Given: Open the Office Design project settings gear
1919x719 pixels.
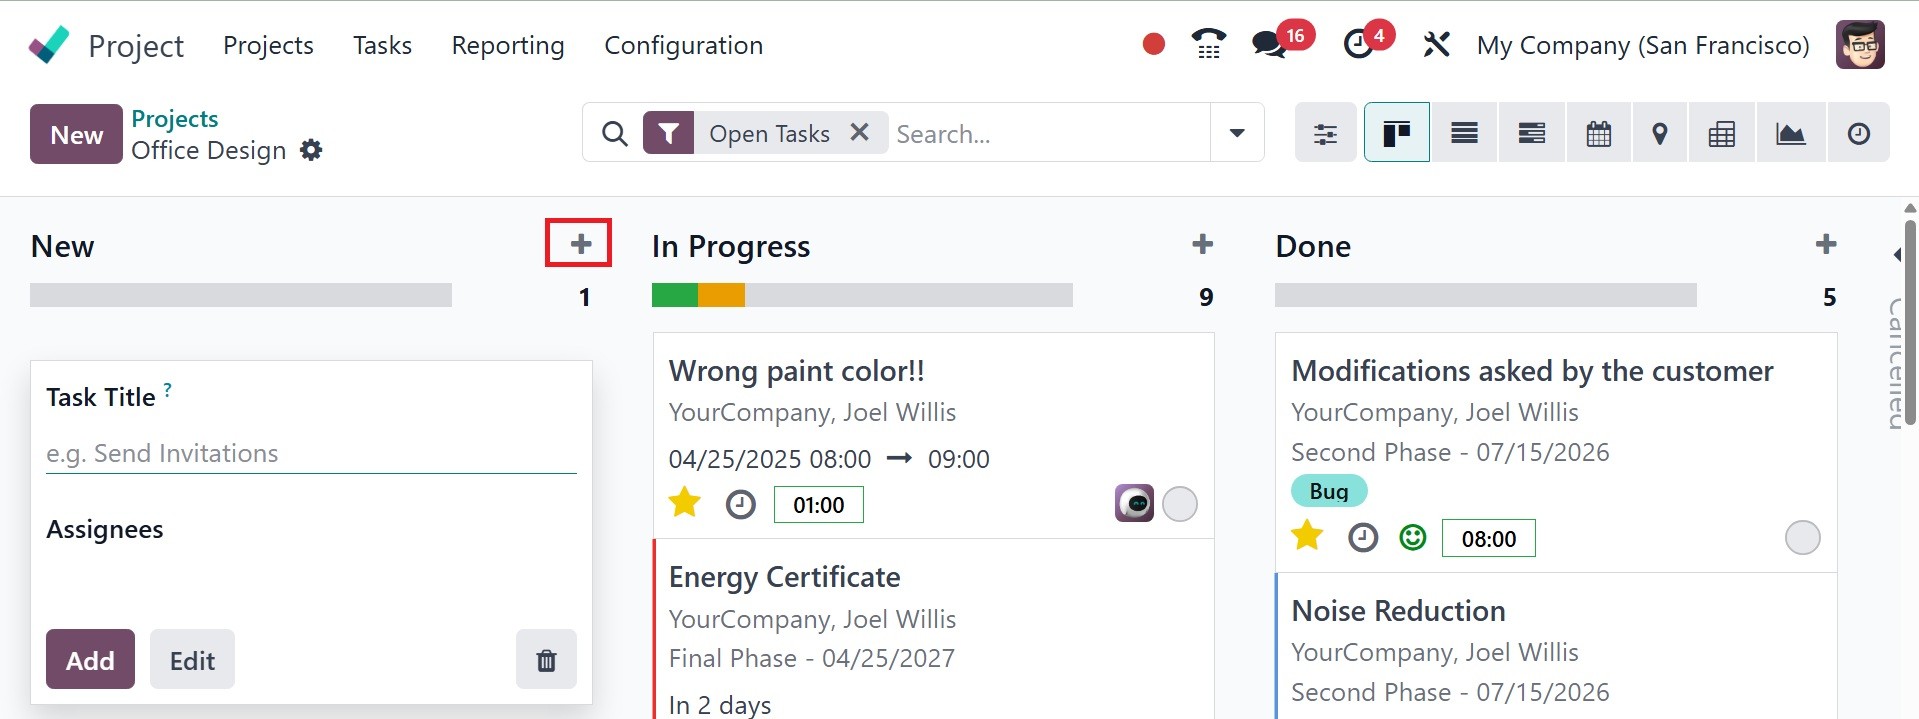Looking at the screenshot, I should coord(311,150).
